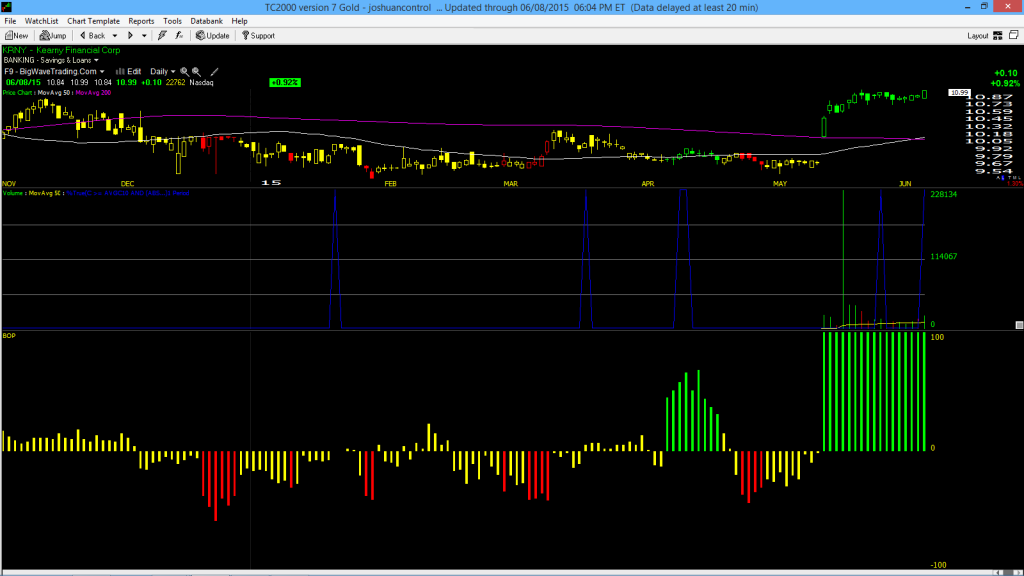The width and height of the screenshot is (1024, 576).
Task: Open the Tools menu
Action: [x=172, y=21]
